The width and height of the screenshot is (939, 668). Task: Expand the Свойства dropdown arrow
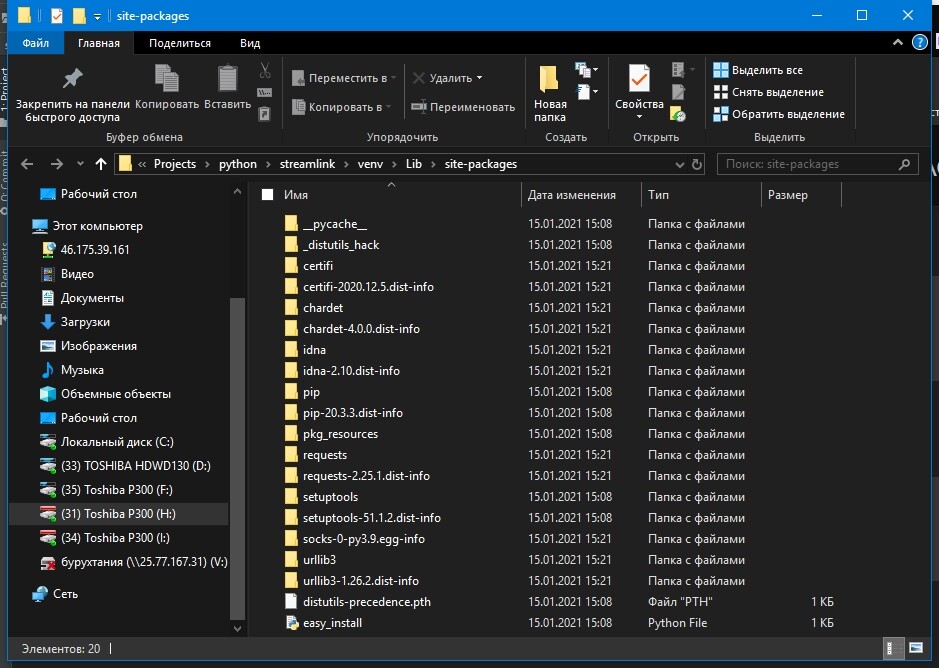click(639, 116)
